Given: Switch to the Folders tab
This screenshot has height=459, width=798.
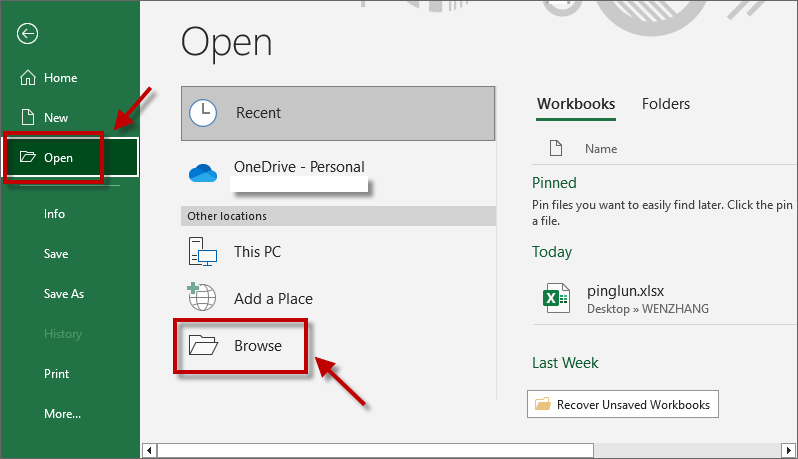Looking at the screenshot, I should [x=666, y=104].
